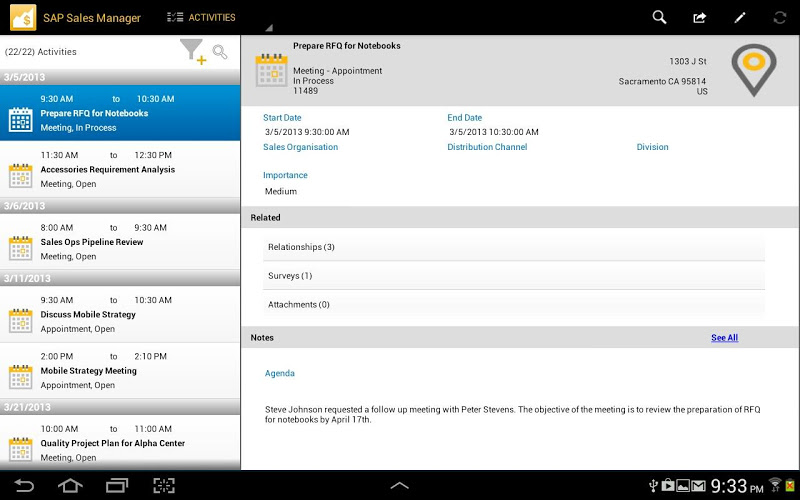Viewport: 800px width, 500px height.
Task: Search activities list with small magnifier
Action: click(220, 52)
